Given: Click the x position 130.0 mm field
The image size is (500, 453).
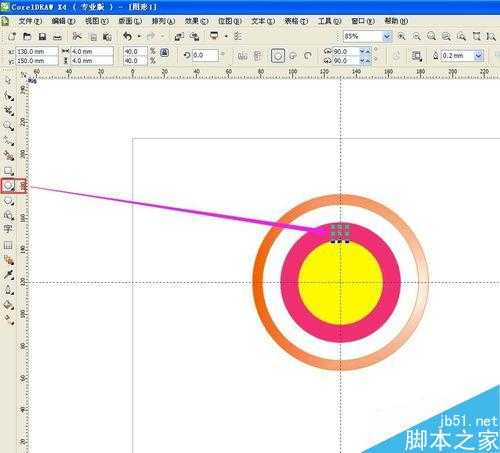Looking at the screenshot, I should tap(37, 51).
